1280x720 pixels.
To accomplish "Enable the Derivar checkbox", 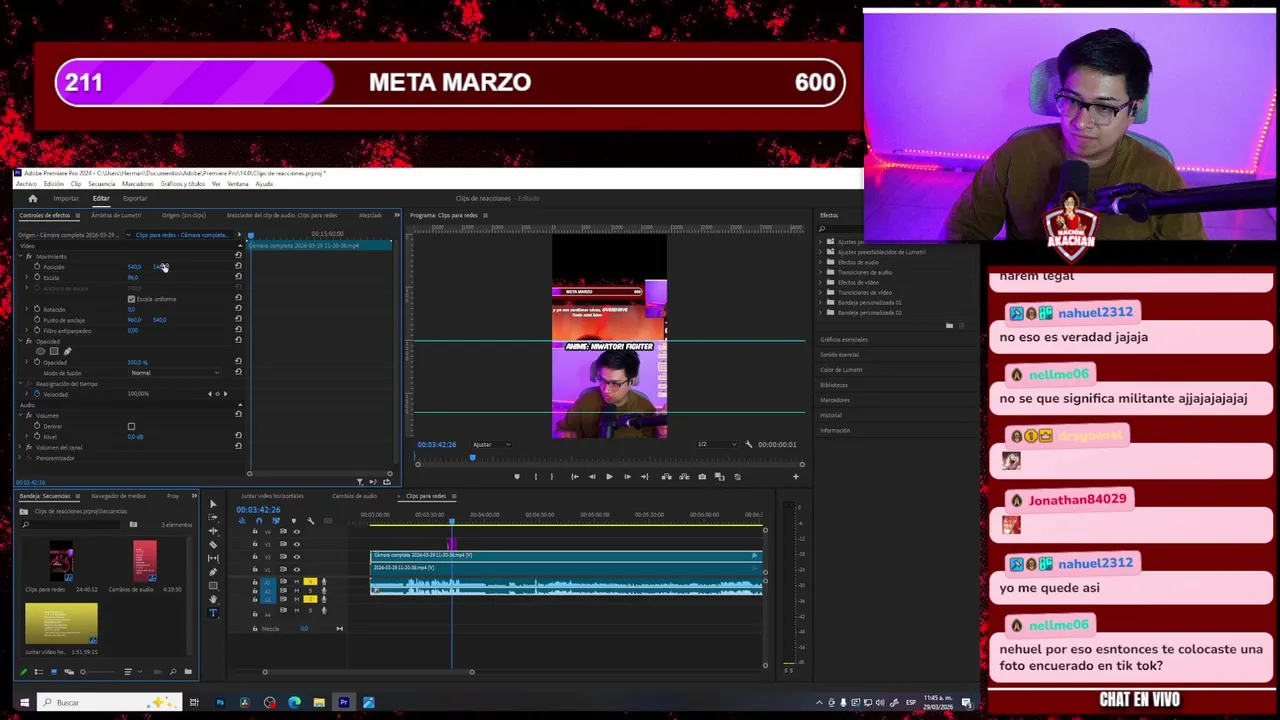I will point(131,427).
